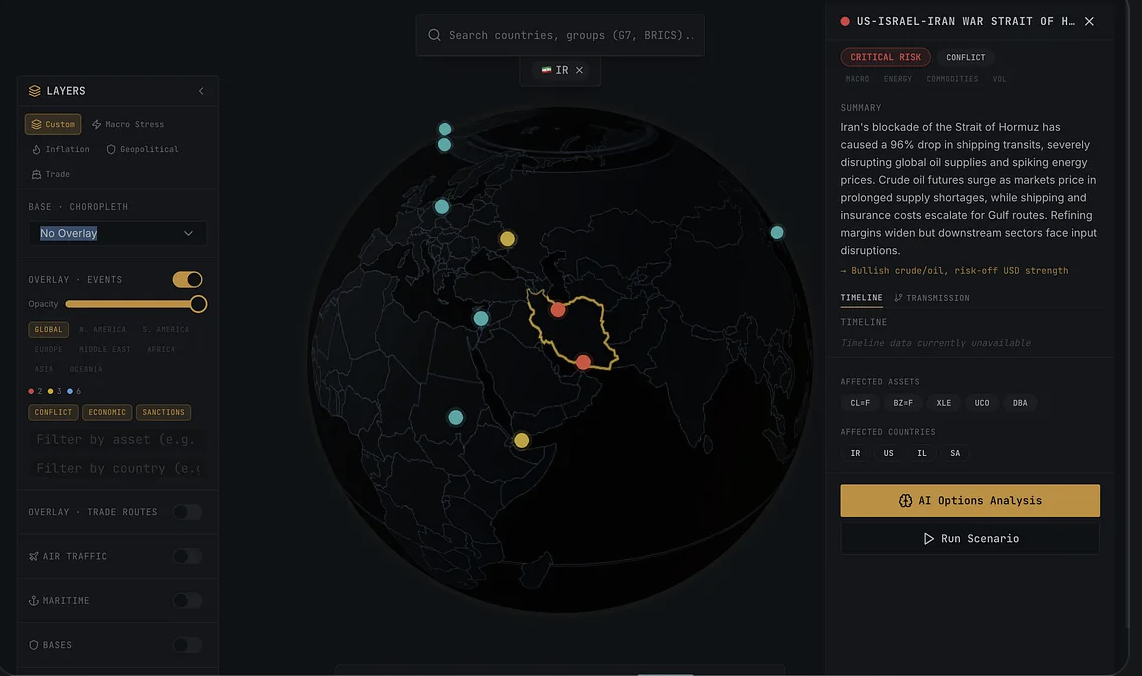Click the teal marker in central Africa

pyautogui.click(x=456, y=417)
